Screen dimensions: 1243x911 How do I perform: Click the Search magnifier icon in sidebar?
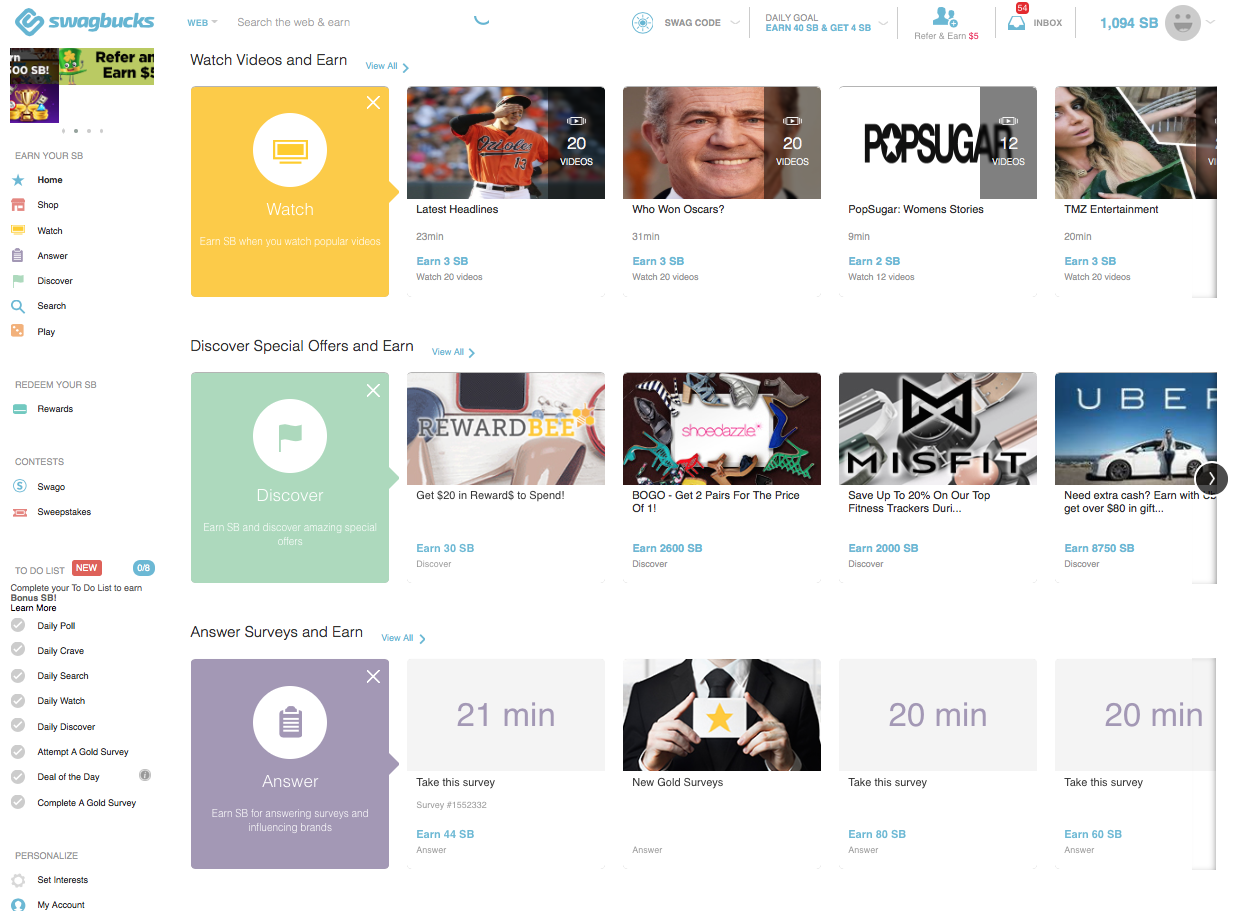[18, 306]
